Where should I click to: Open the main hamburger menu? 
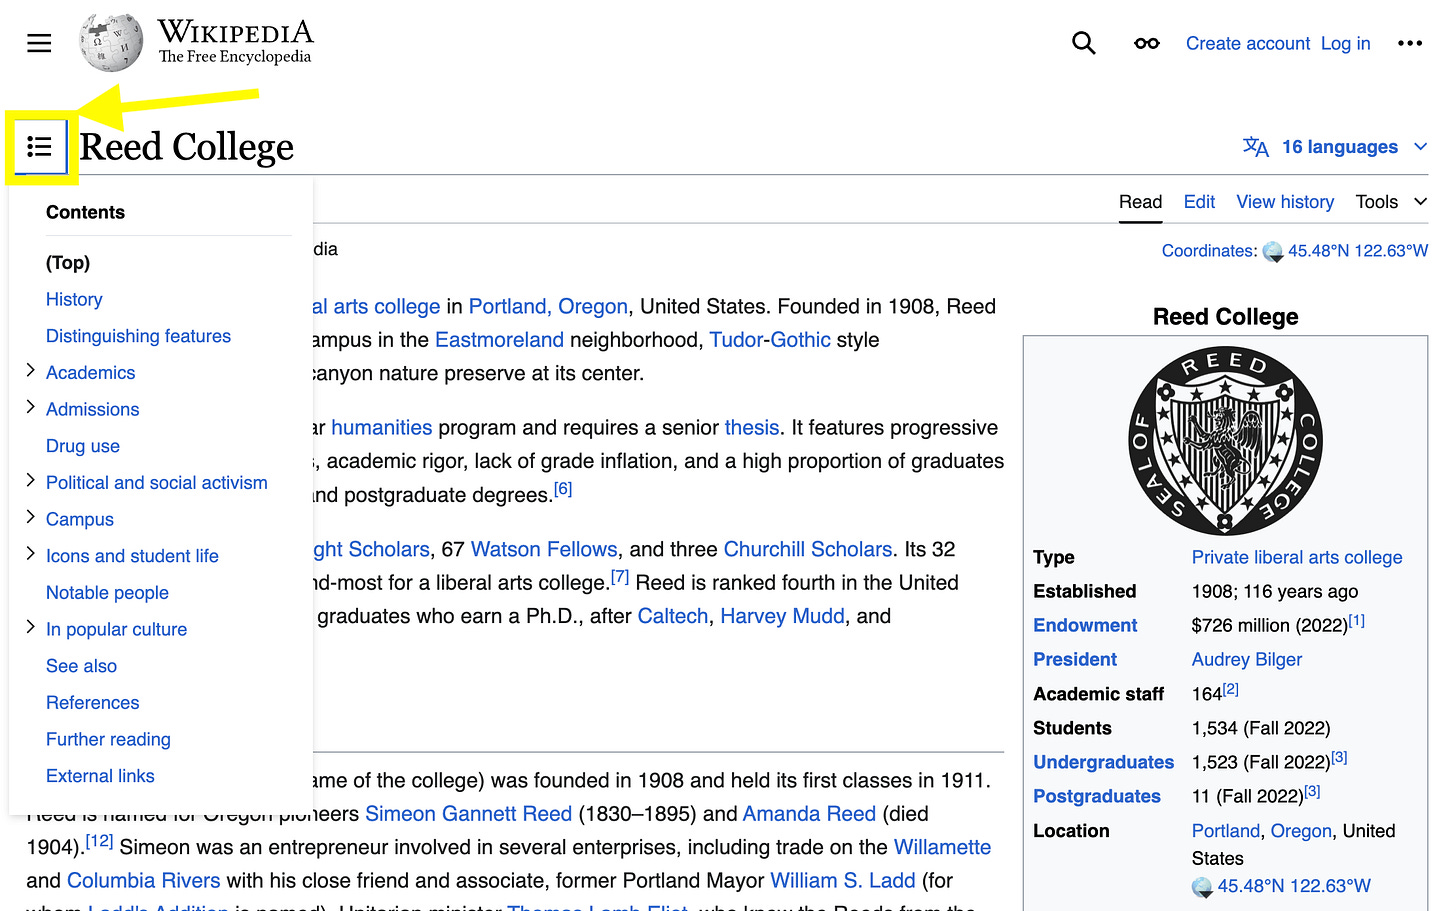coord(39,43)
